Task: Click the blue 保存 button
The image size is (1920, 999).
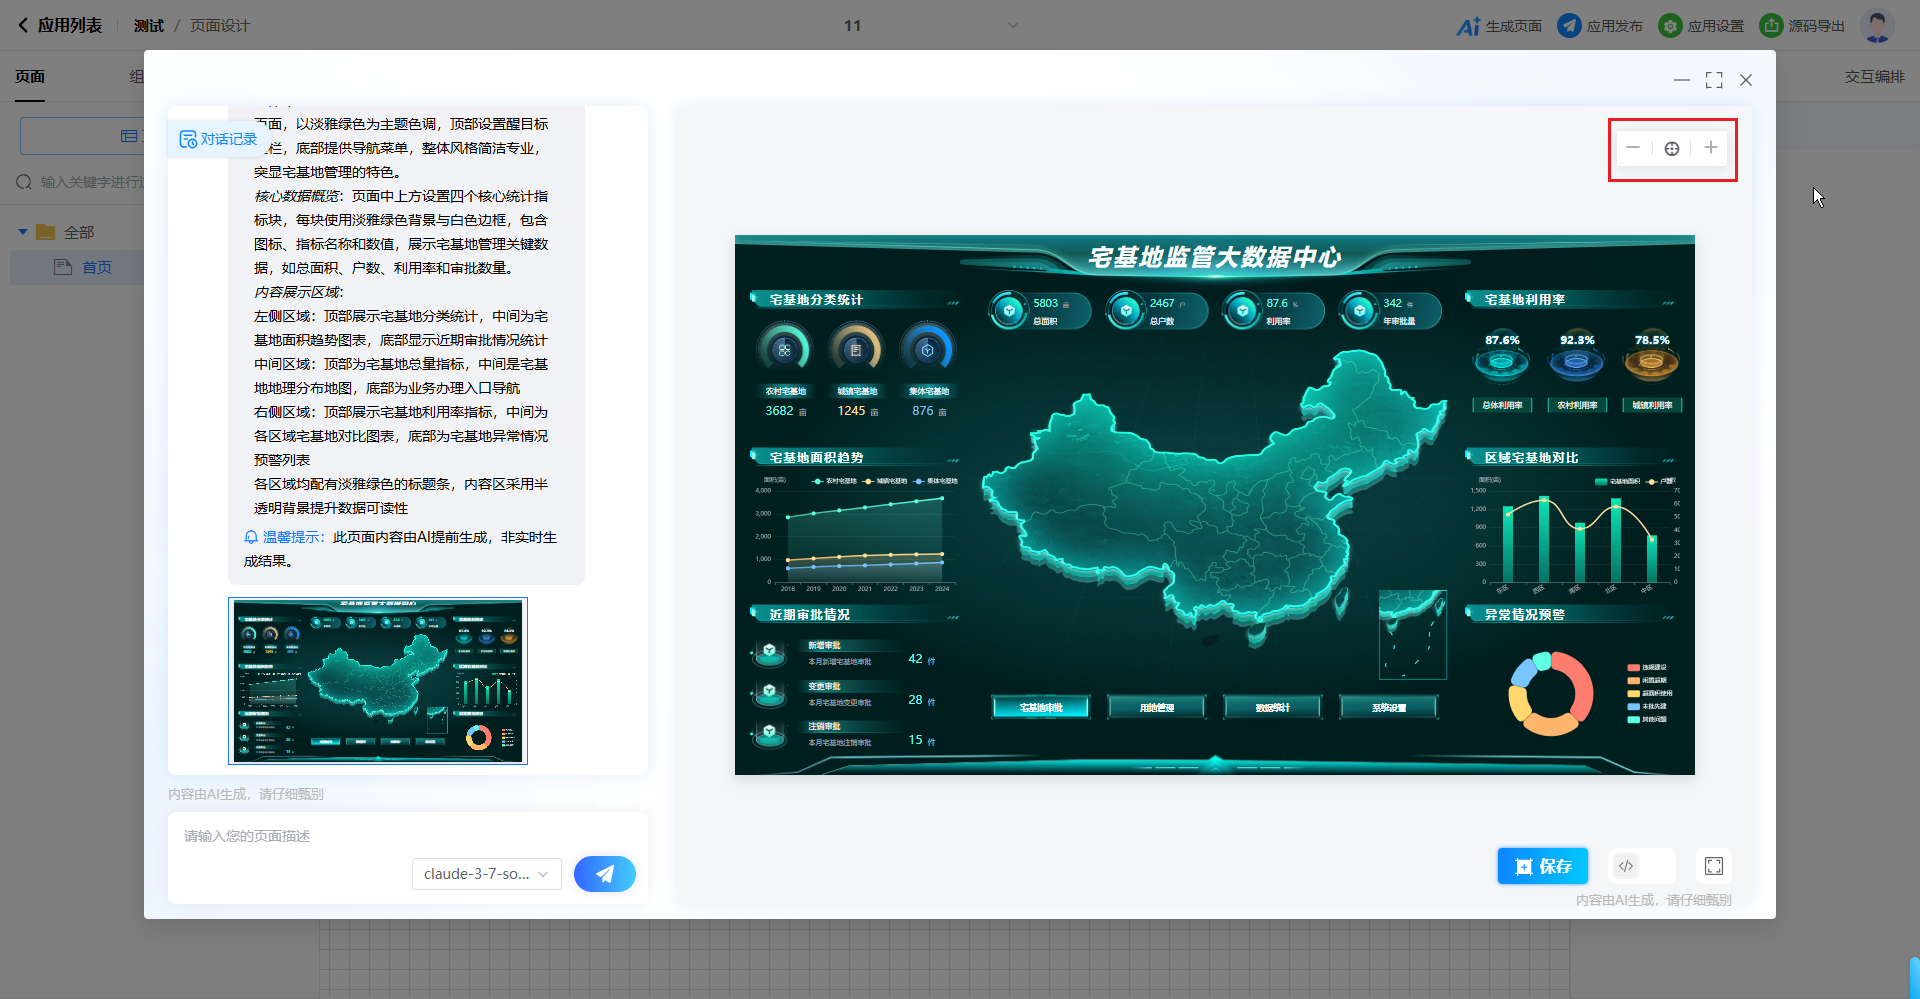Action: pyautogui.click(x=1542, y=866)
